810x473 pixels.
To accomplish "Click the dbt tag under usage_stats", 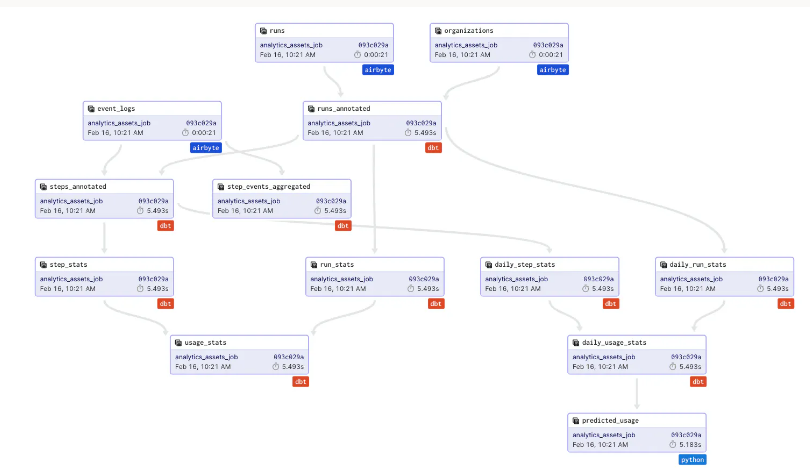I will [299, 382].
